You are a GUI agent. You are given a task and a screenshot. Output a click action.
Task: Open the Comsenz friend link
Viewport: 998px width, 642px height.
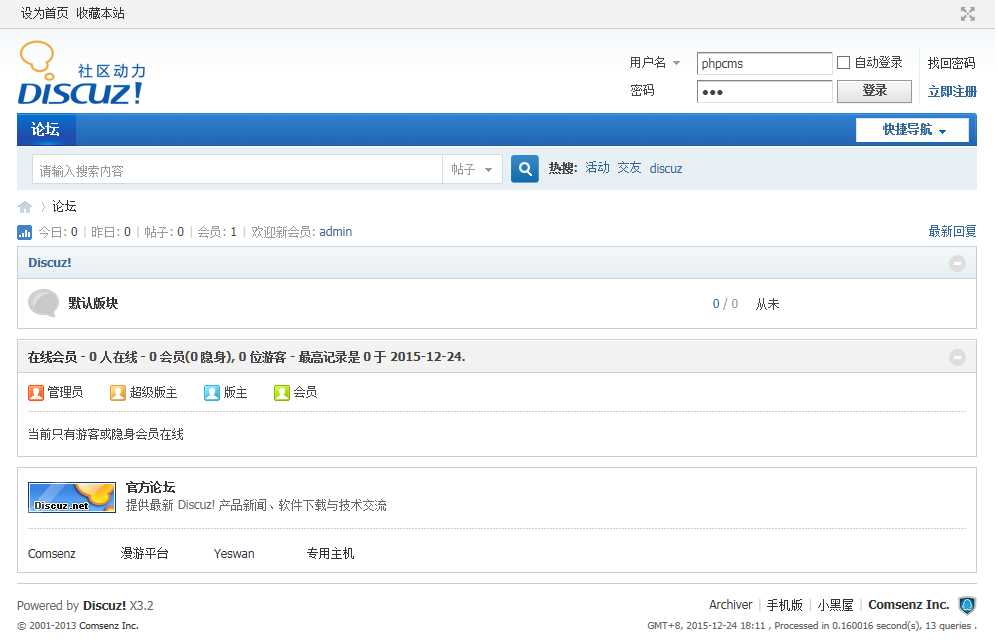52,554
